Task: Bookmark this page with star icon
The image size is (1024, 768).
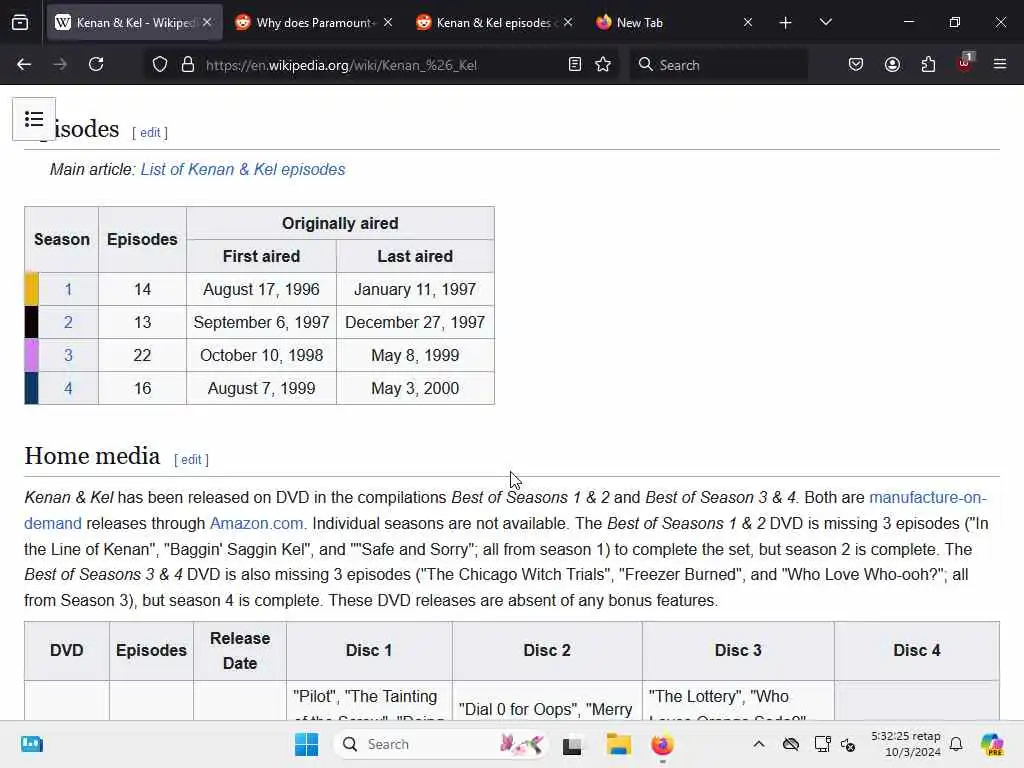Action: pos(603,65)
